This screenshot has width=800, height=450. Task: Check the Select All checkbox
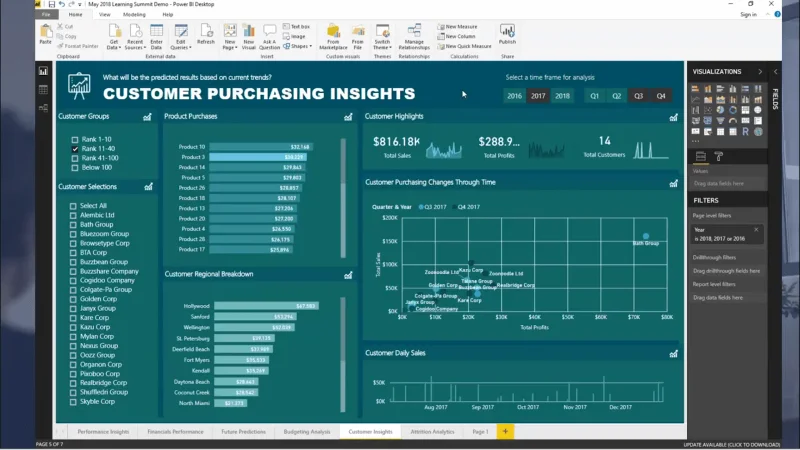(x=73, y=206)
